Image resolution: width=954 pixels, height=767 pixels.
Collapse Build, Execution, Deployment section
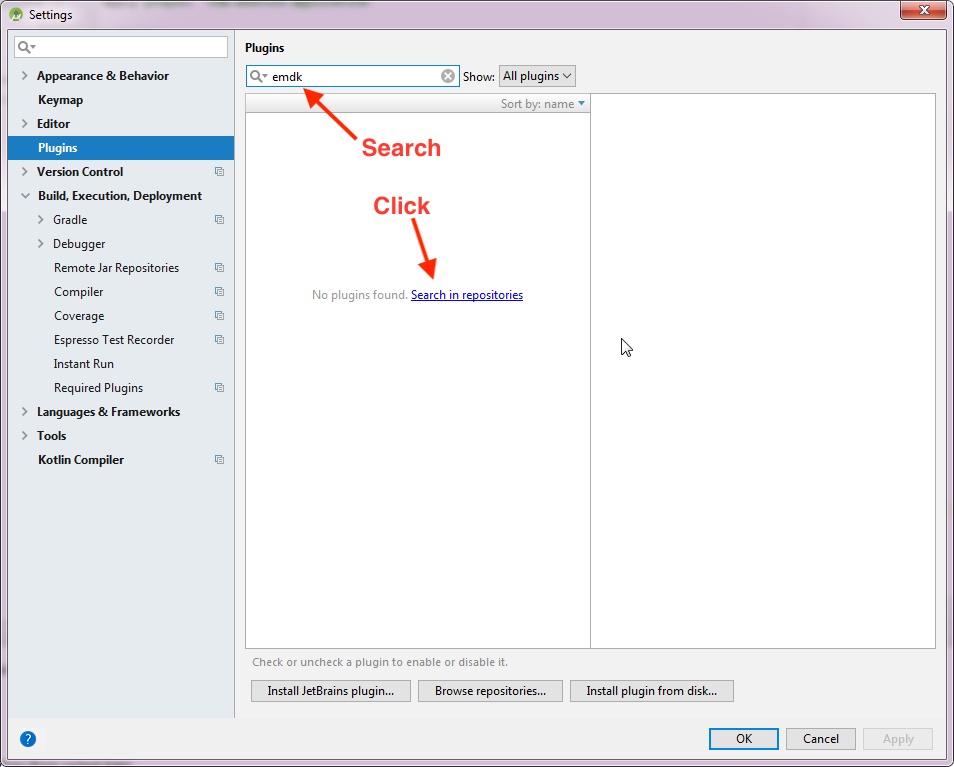click(25, 196)
